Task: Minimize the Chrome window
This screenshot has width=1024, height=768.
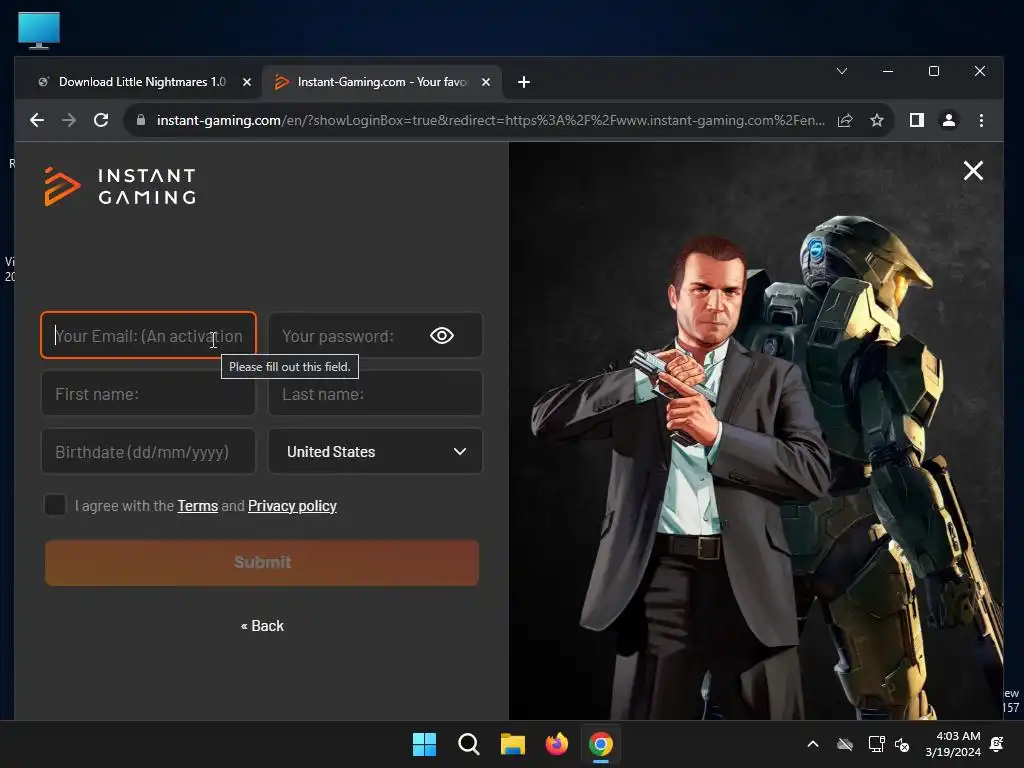Action: tap(888, 71)
